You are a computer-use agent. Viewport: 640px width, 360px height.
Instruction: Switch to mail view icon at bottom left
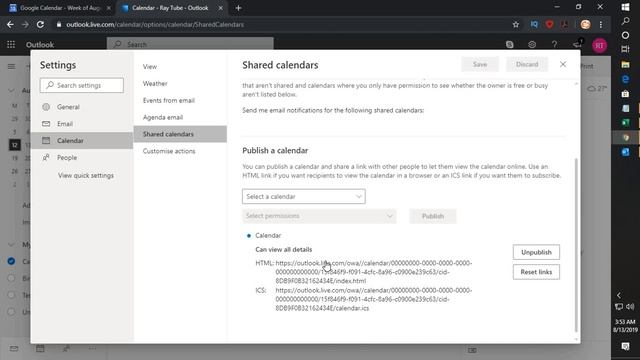(x=14, y=349)
